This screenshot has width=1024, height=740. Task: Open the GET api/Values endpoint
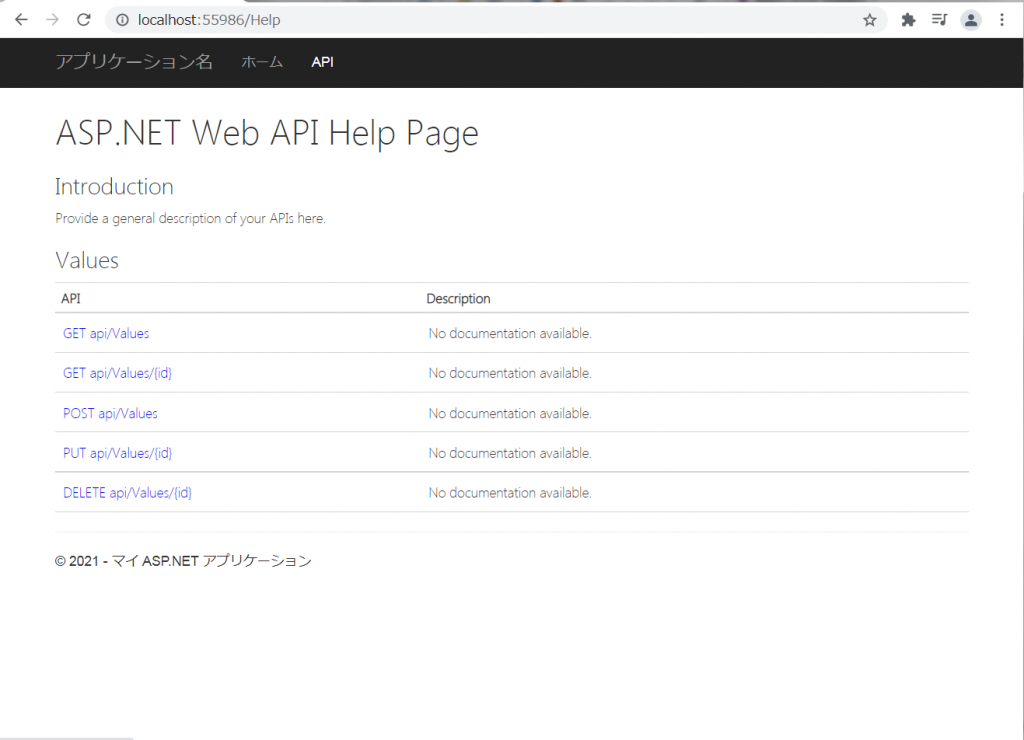click(x=105, y=333)
